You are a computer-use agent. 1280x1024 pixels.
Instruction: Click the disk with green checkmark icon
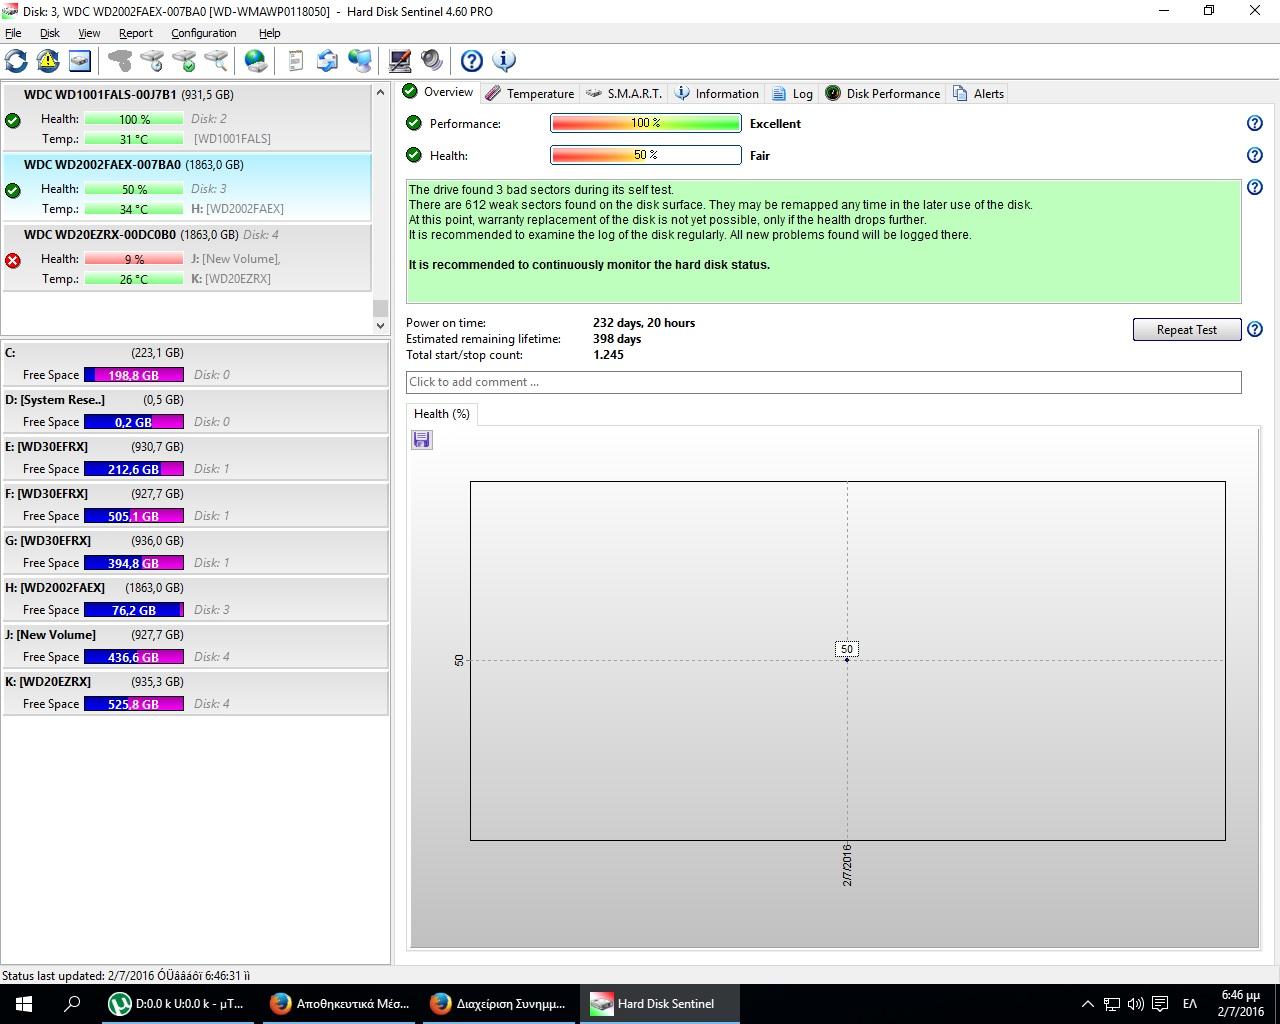click(x=184, y=61)
